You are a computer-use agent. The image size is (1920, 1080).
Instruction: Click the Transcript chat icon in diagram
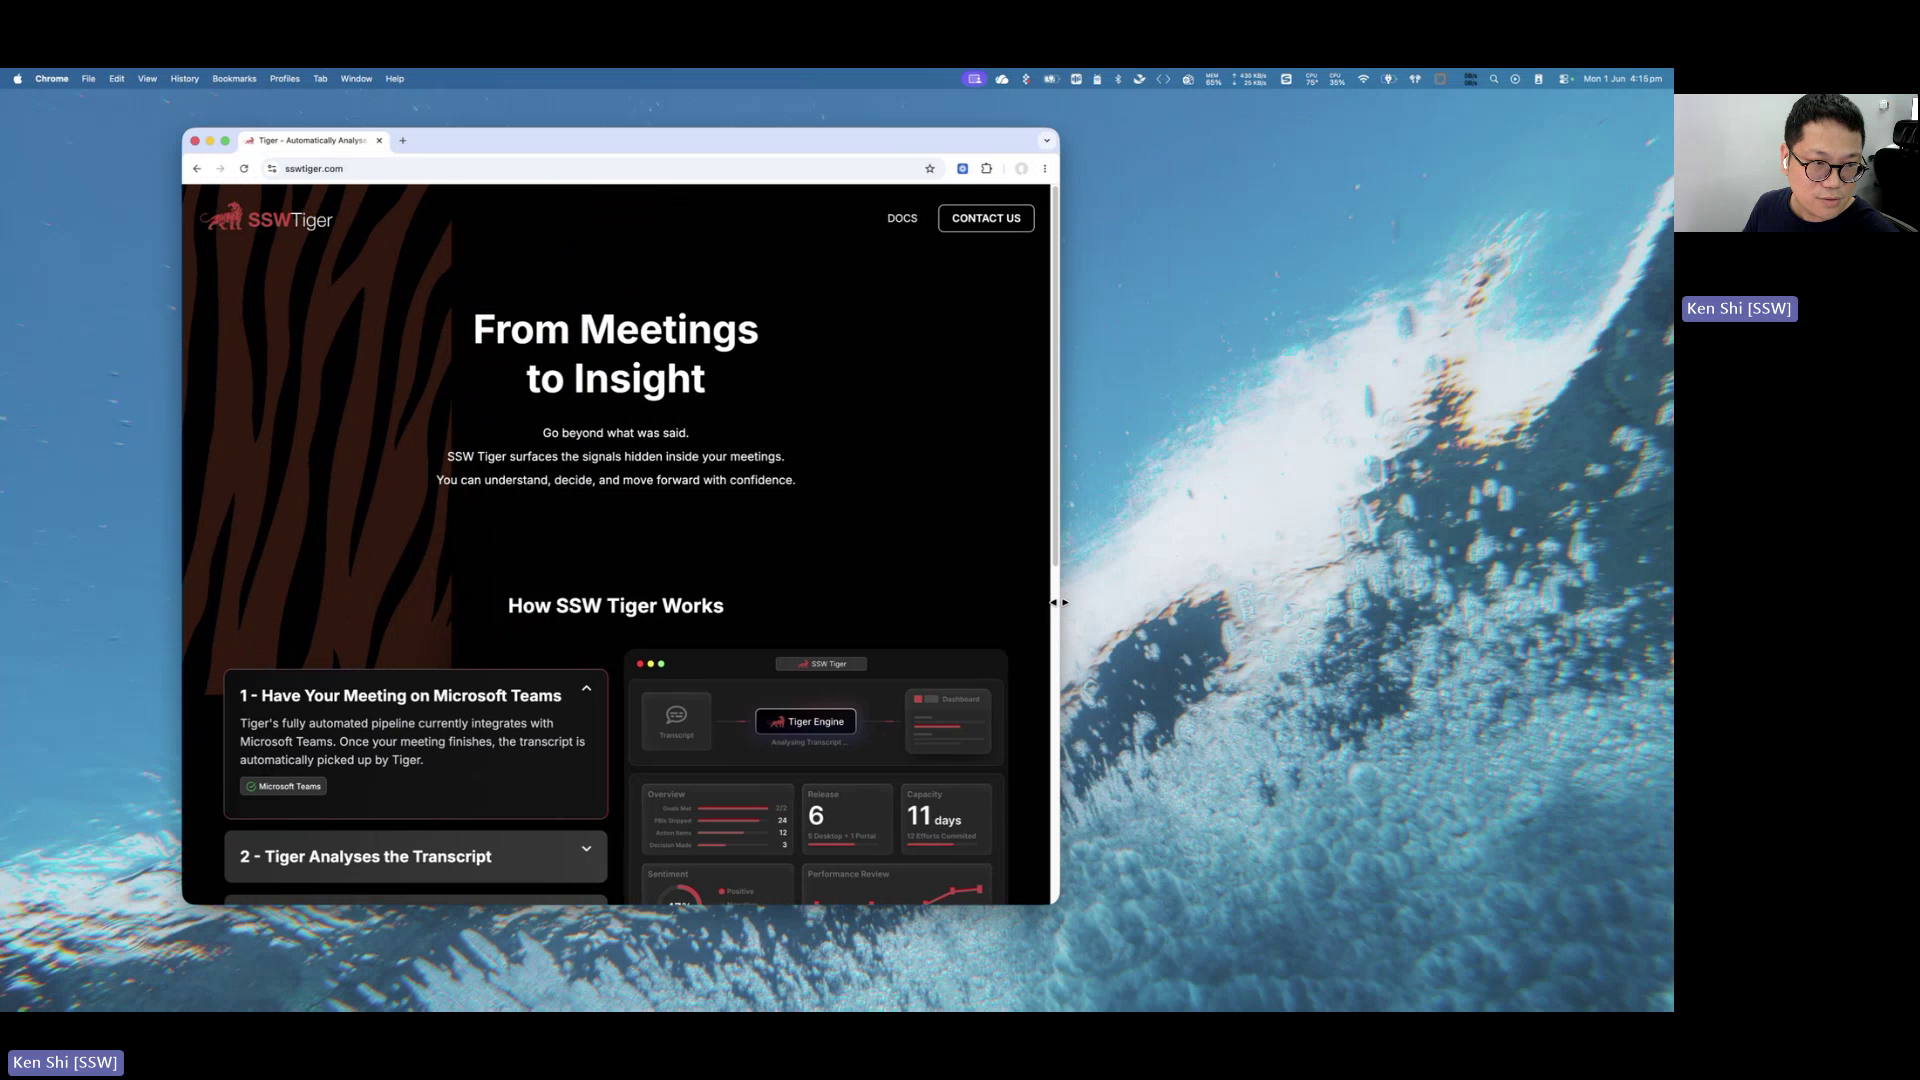(676, 715)
